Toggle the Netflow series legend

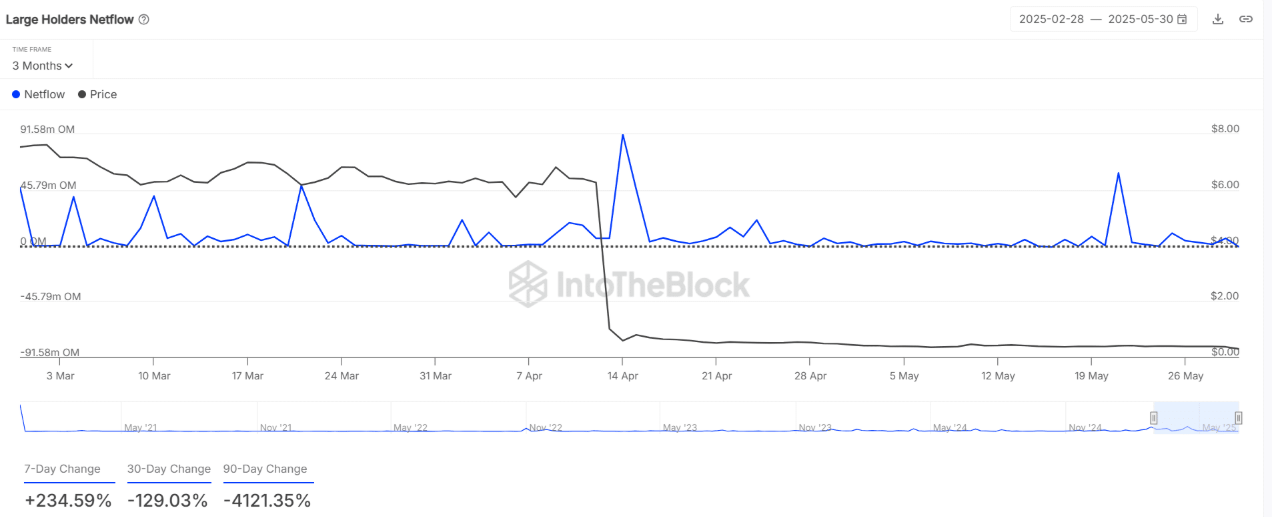click(38, 94)
